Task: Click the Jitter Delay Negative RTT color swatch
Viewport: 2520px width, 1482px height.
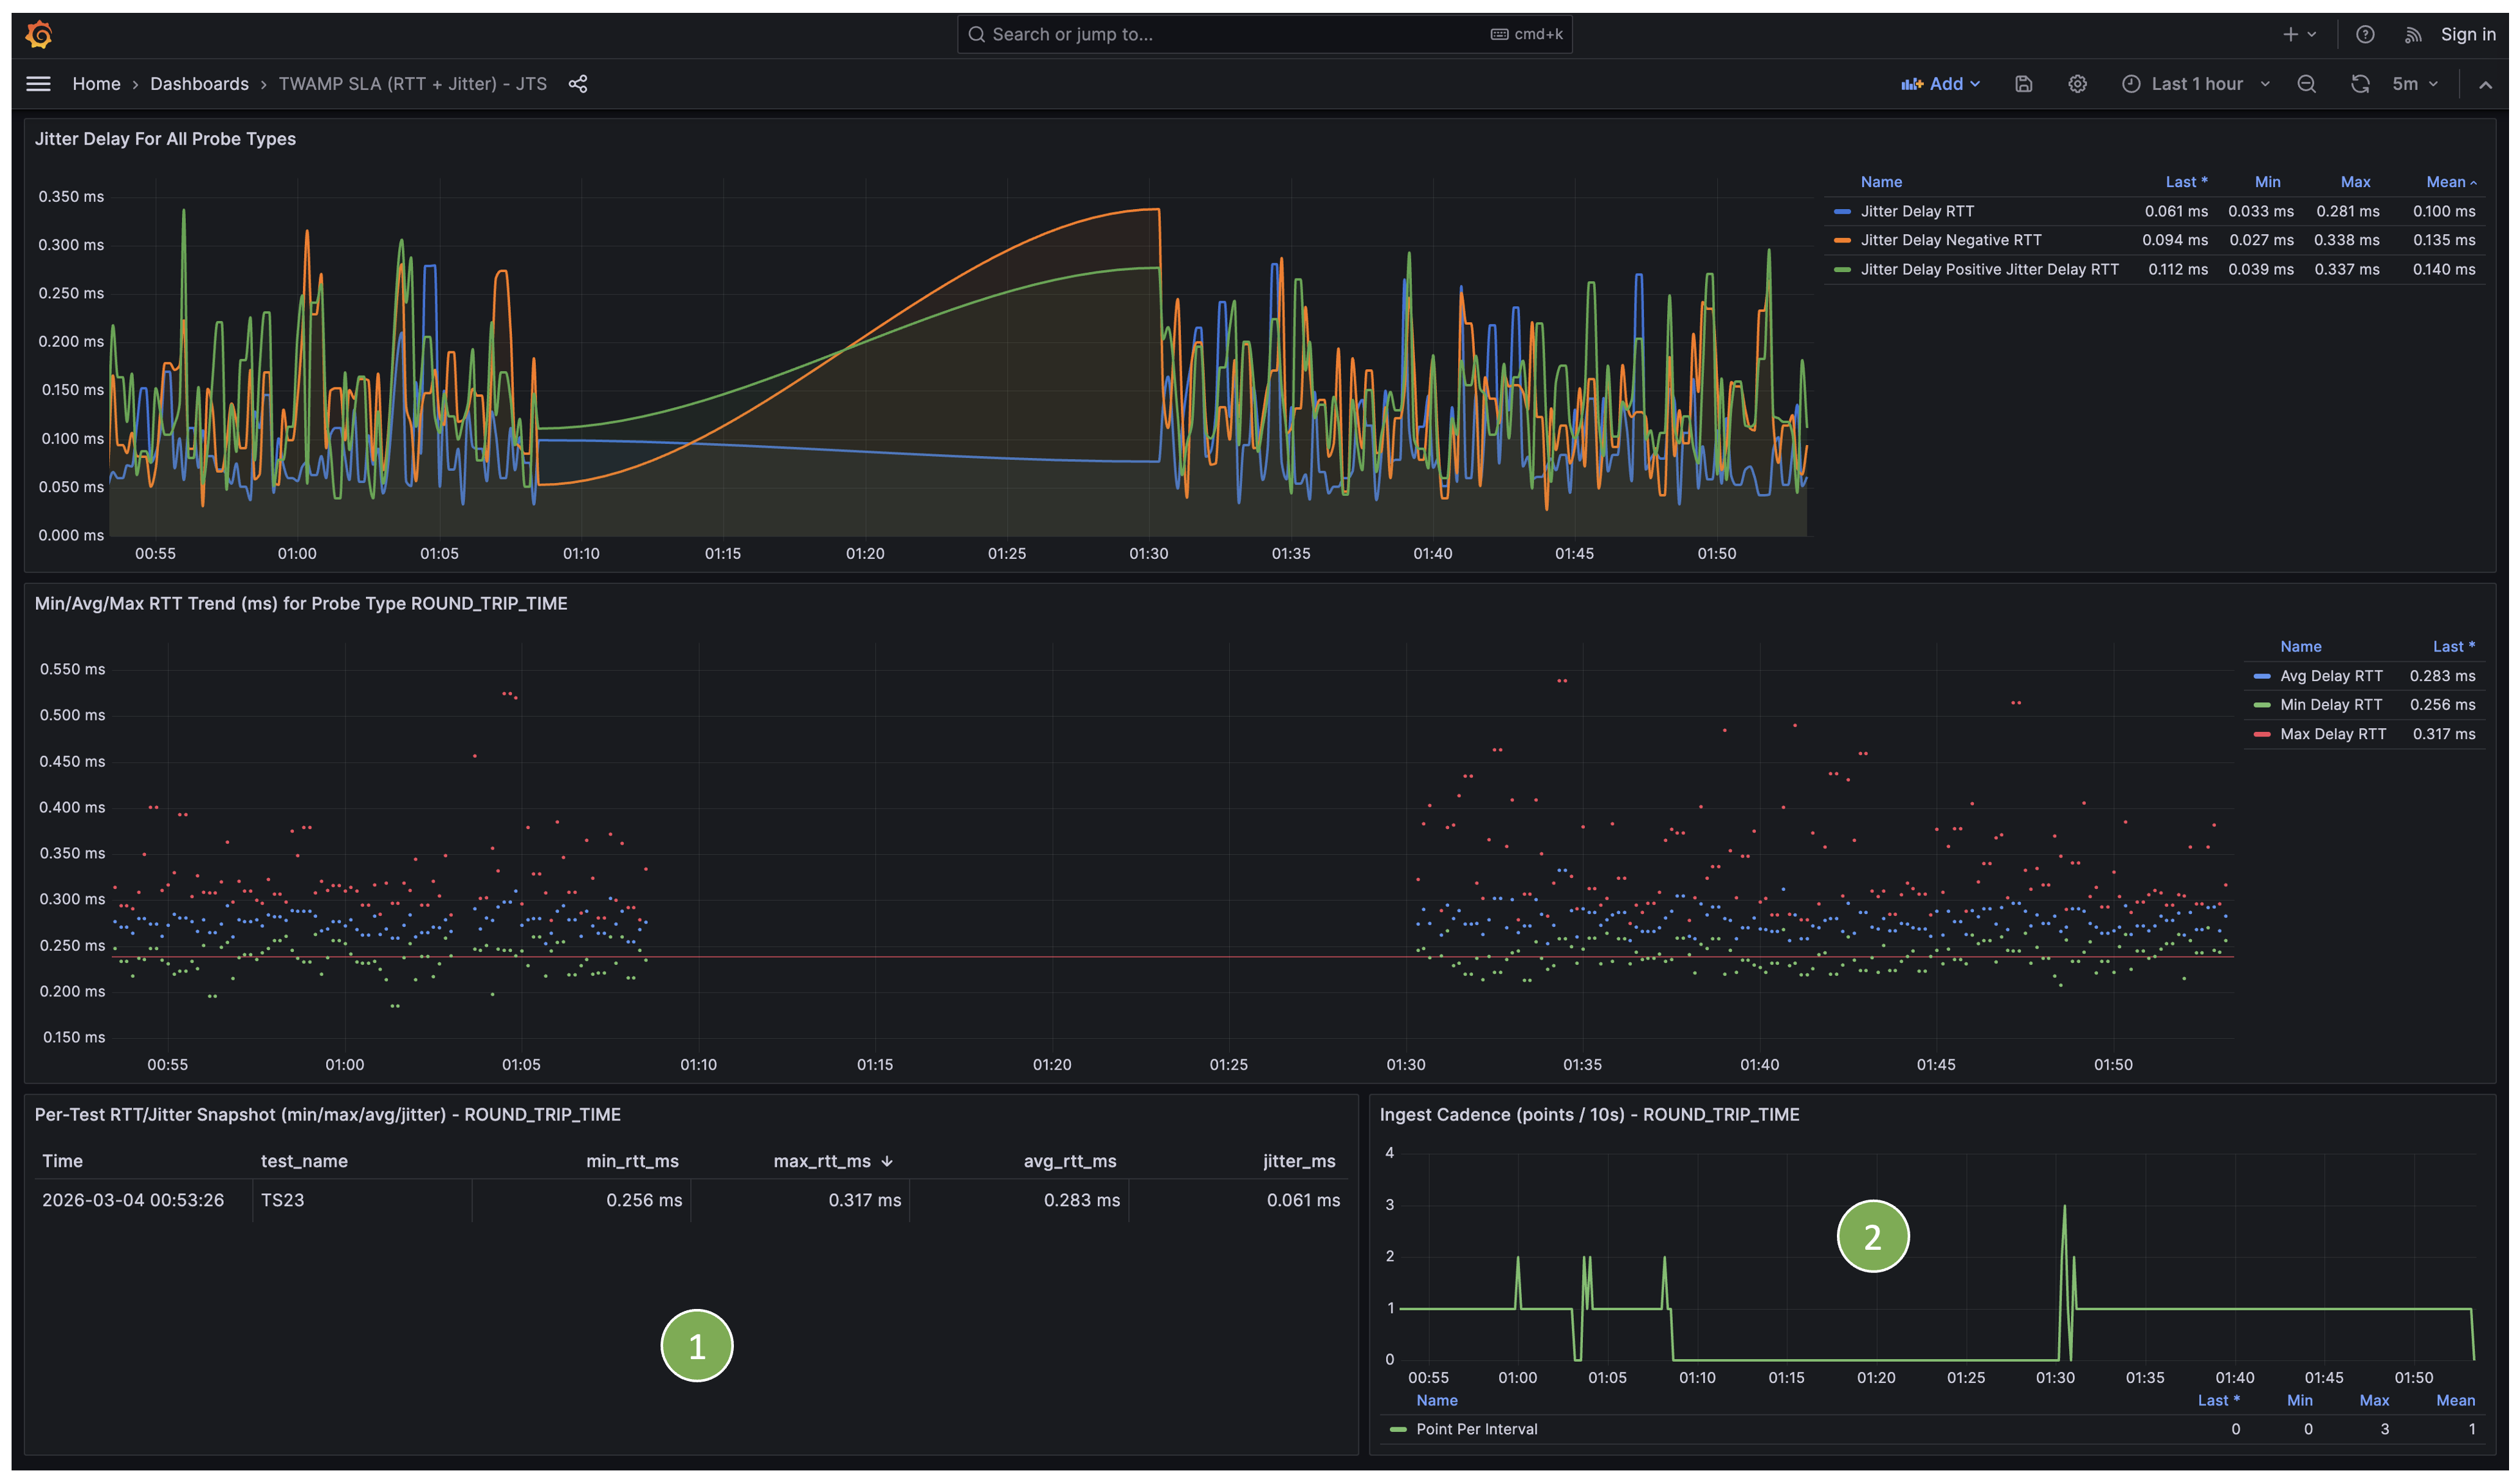Action: pyautogui.click(x=1842, y=241)
